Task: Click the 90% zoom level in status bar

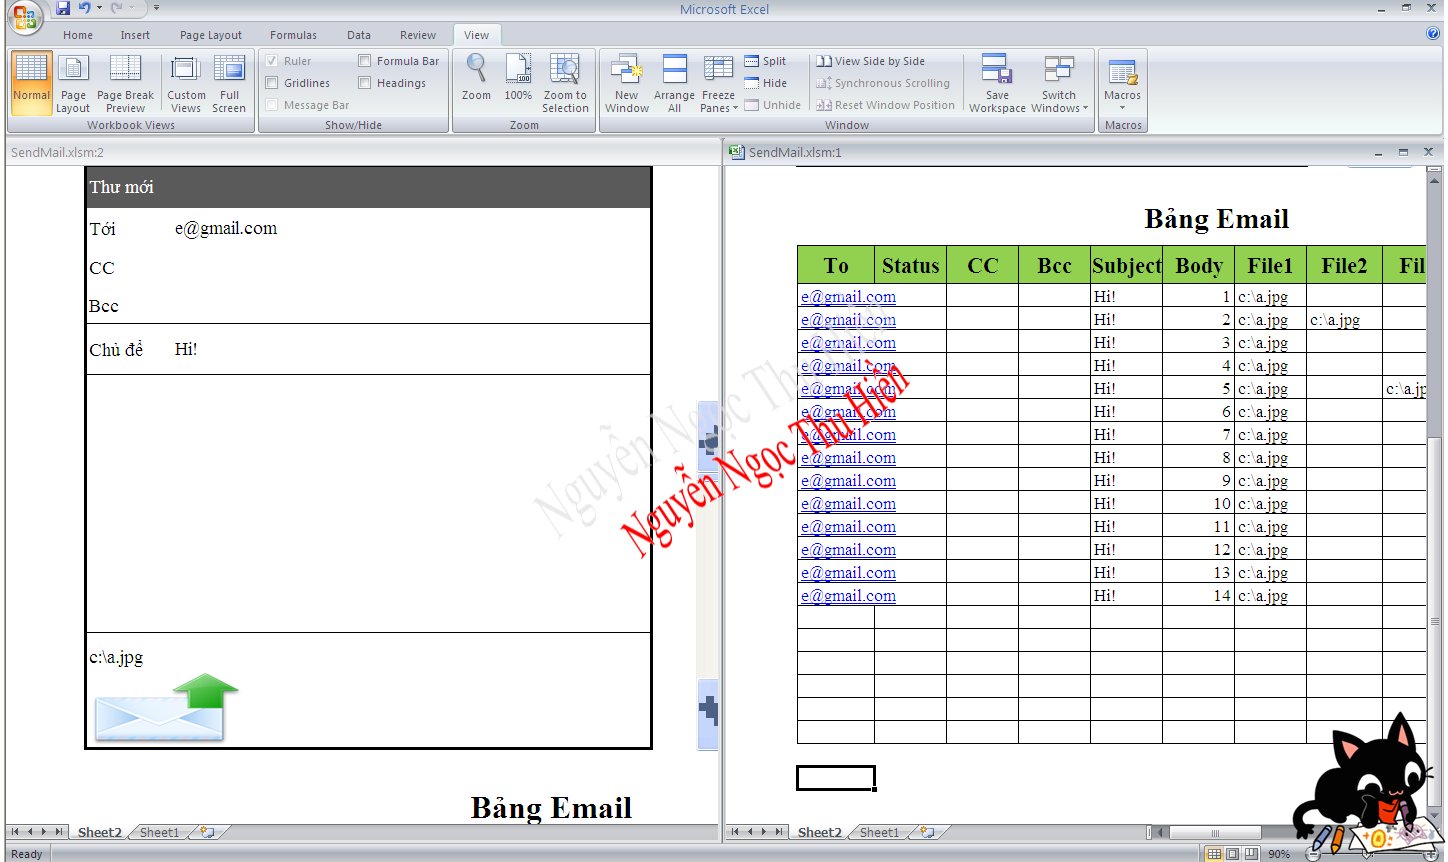Action: click(x=1279, y=854)
